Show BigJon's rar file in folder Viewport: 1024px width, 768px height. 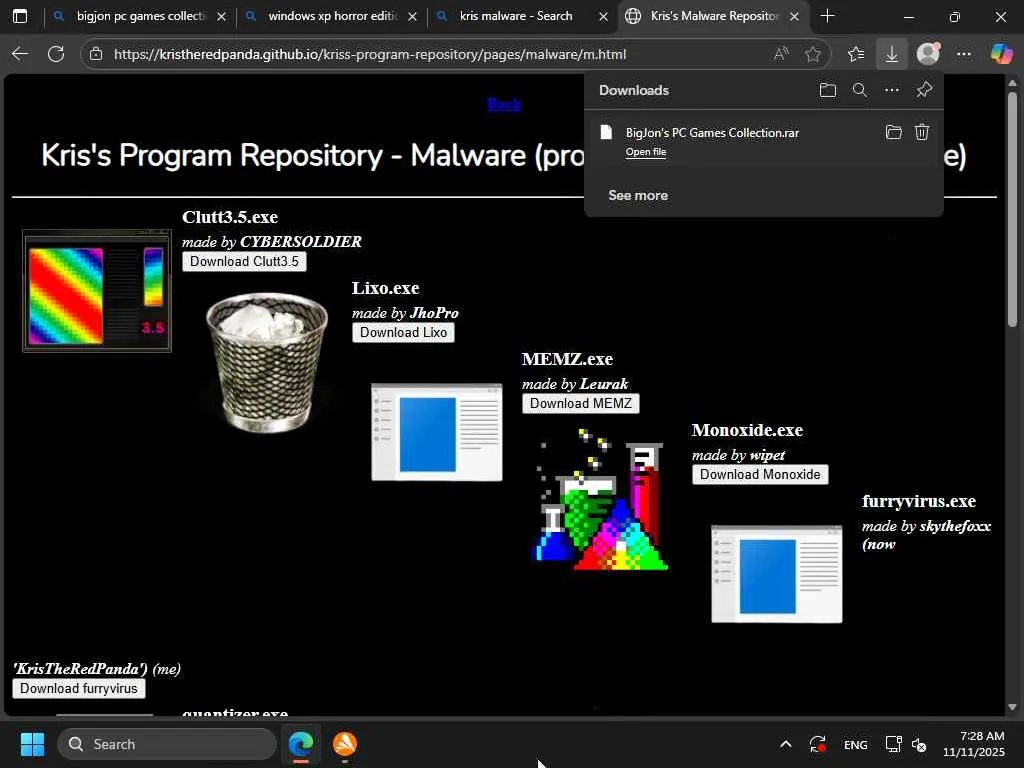[x=893, y=132]
